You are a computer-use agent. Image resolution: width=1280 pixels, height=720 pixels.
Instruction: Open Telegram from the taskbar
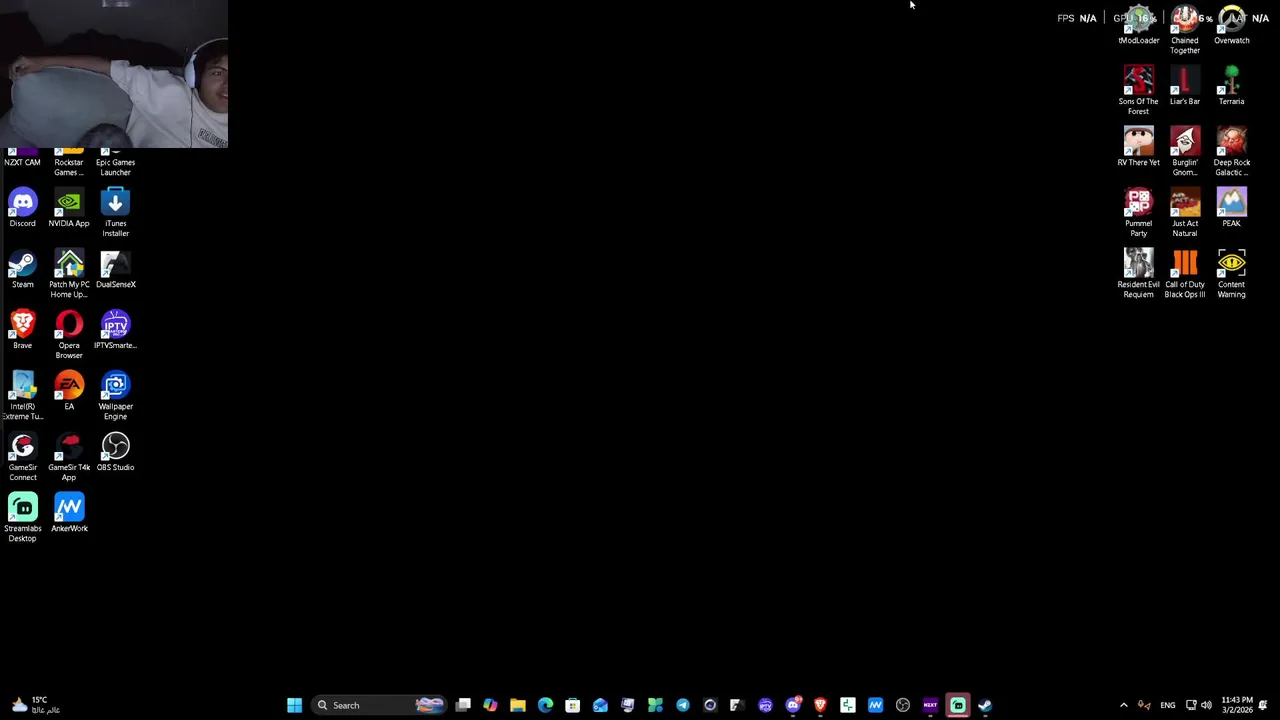coord(682,705)
